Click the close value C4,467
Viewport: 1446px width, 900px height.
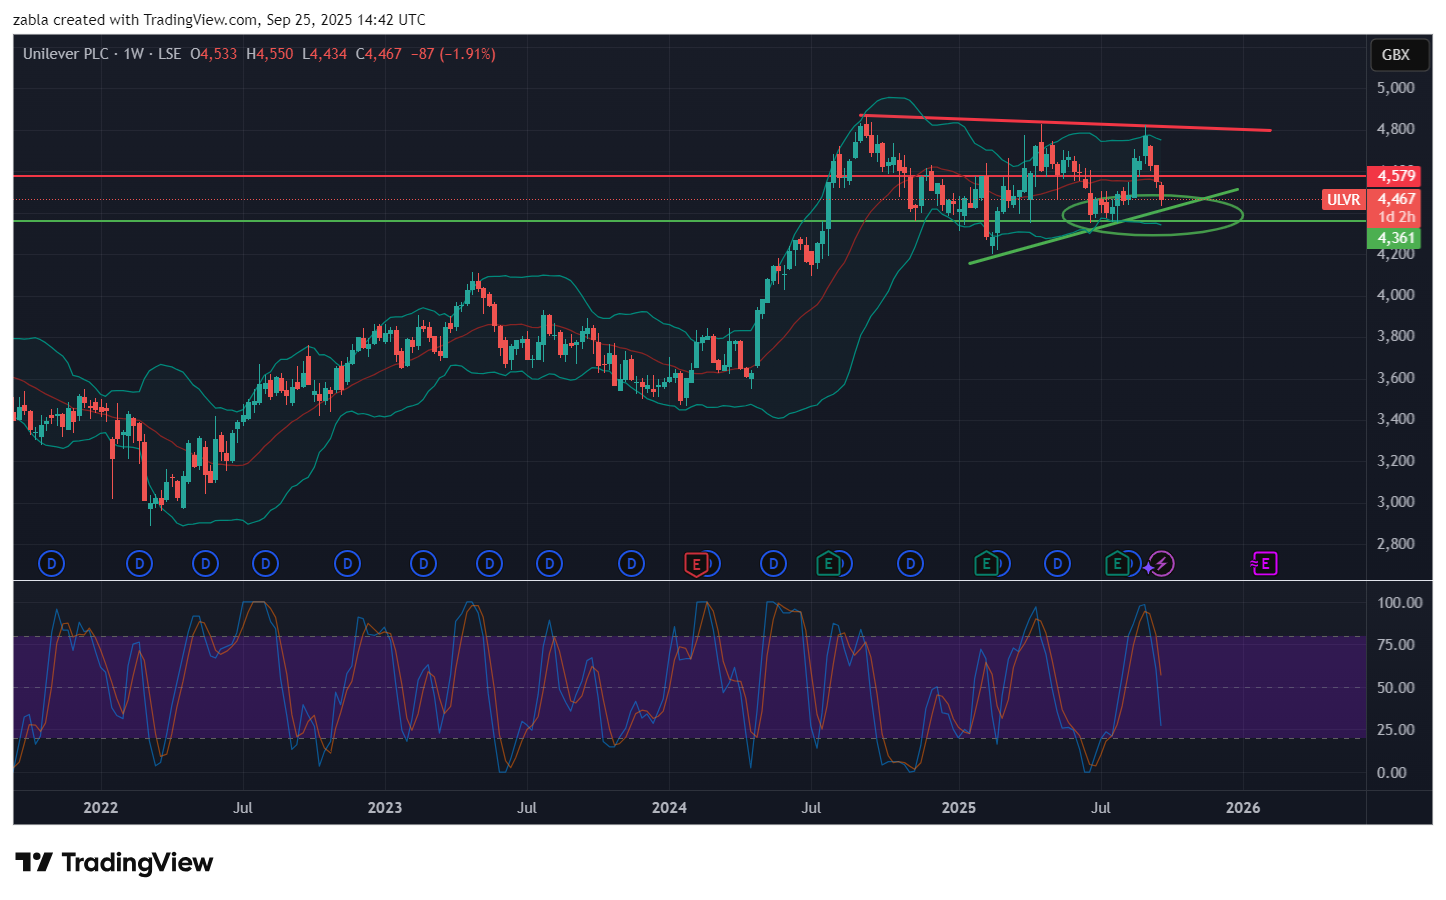pyautogui.click(x=379, y=54)
